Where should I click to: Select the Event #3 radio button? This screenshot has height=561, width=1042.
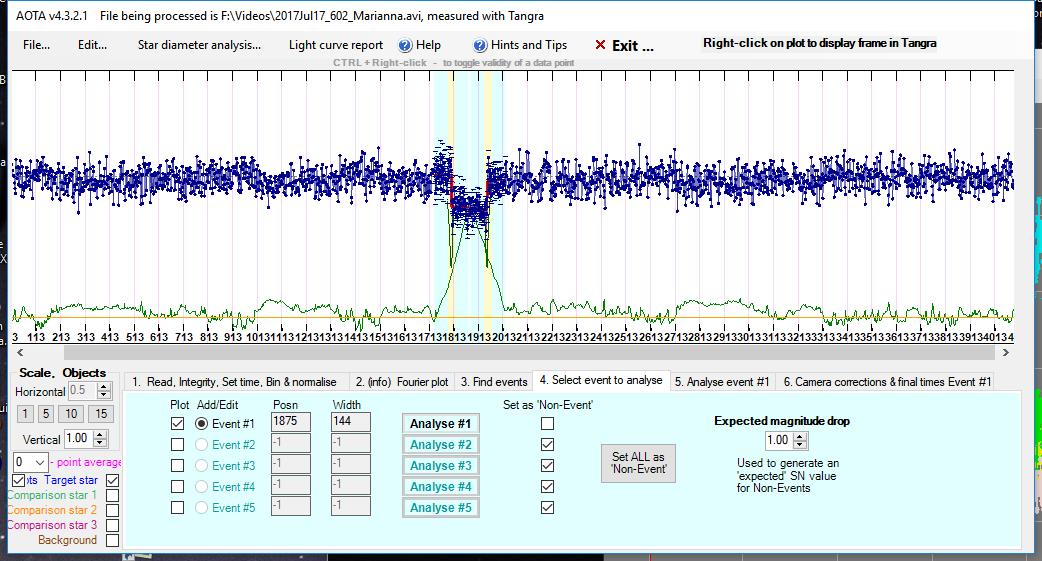pyautogui.click(x=201, y=465)
